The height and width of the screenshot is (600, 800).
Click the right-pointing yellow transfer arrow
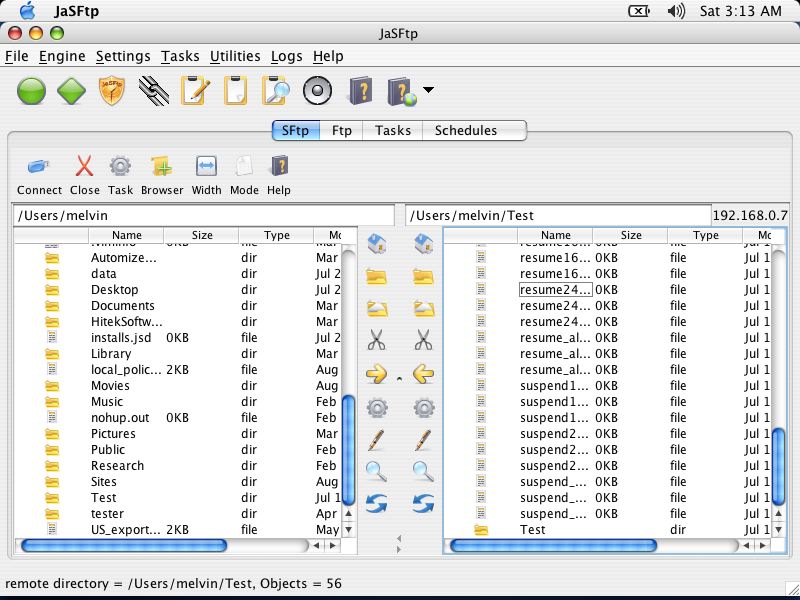click(377, 374)
